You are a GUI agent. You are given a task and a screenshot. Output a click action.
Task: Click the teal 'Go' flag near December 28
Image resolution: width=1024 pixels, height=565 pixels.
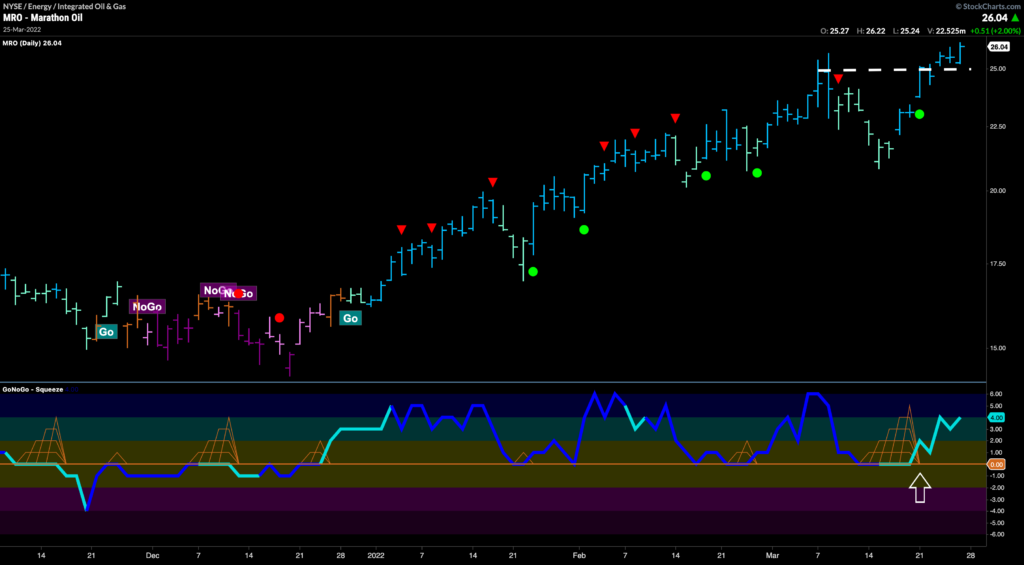351,318
